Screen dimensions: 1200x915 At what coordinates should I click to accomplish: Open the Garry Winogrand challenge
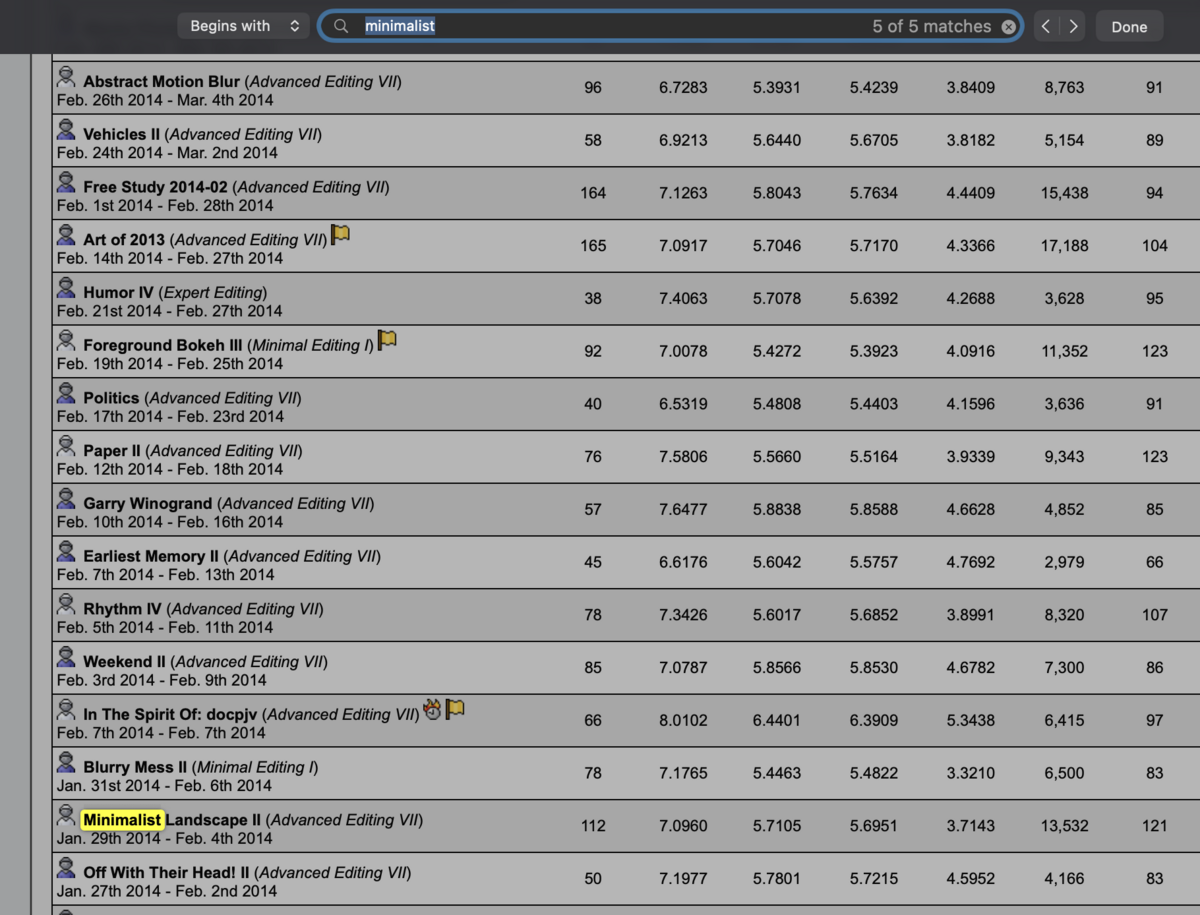click(x=148, y=504)
